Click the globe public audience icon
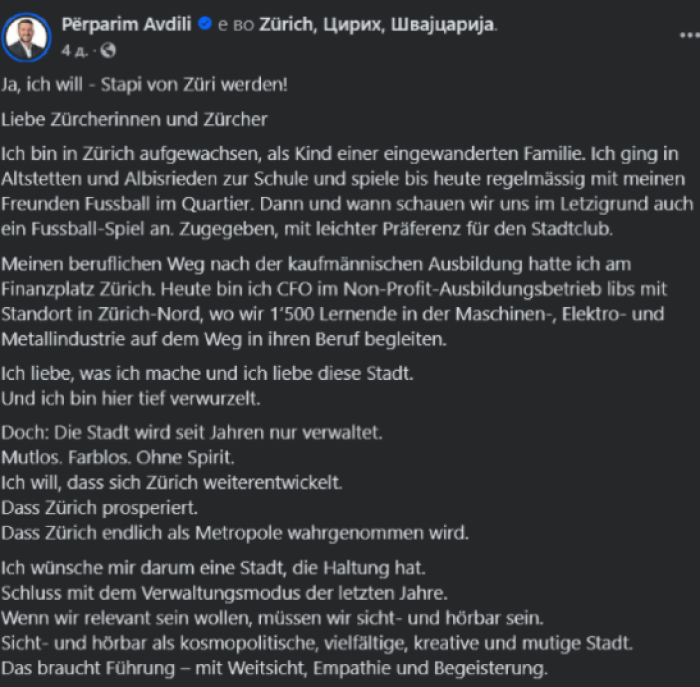This screenshot has width=700, height=687. [108, 50]
